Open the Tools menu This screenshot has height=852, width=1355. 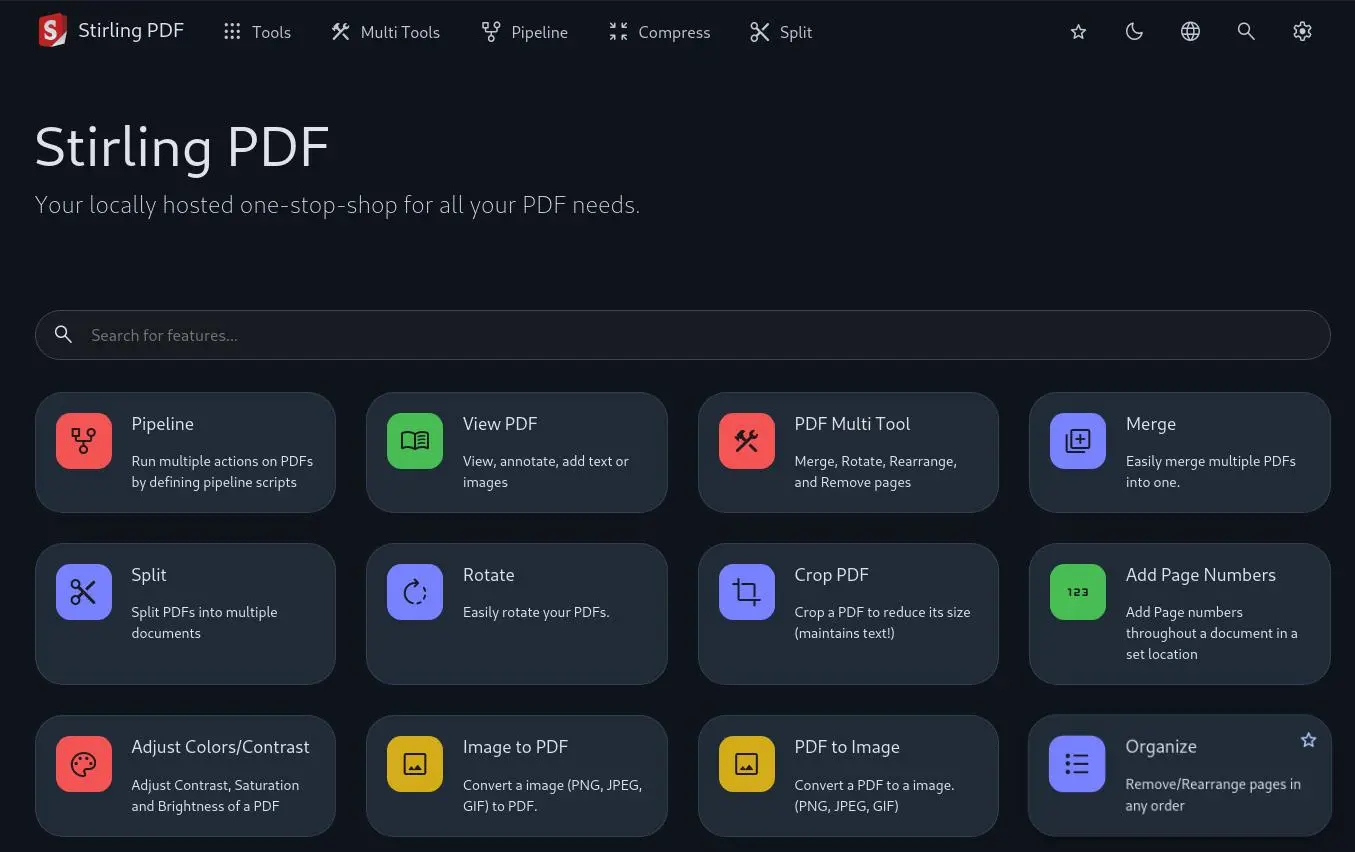pos(257,32)
